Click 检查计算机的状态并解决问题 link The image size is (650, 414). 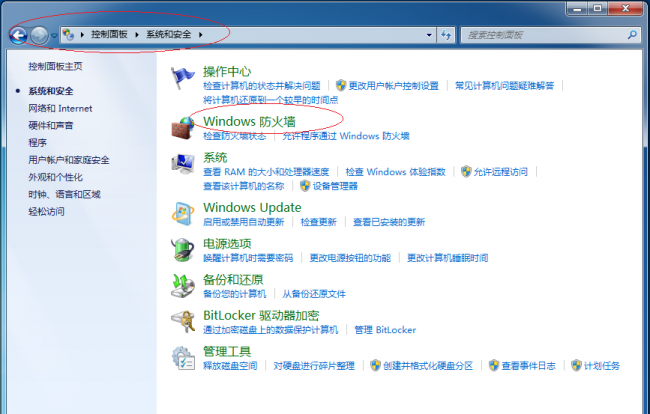(262, 86)
